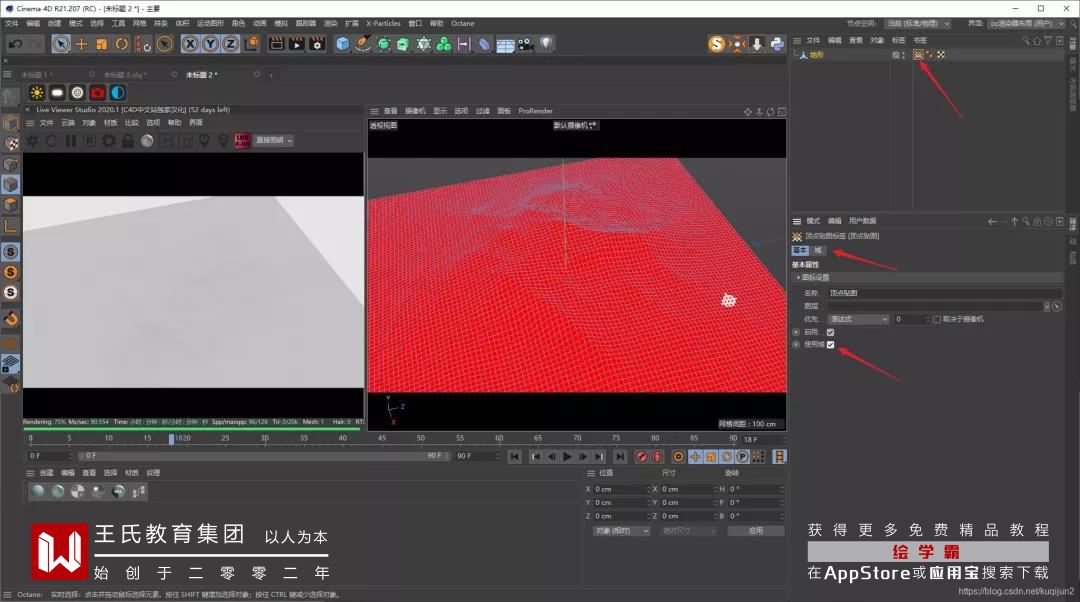Toggle Autokeying red button

(x=657, y=457)
